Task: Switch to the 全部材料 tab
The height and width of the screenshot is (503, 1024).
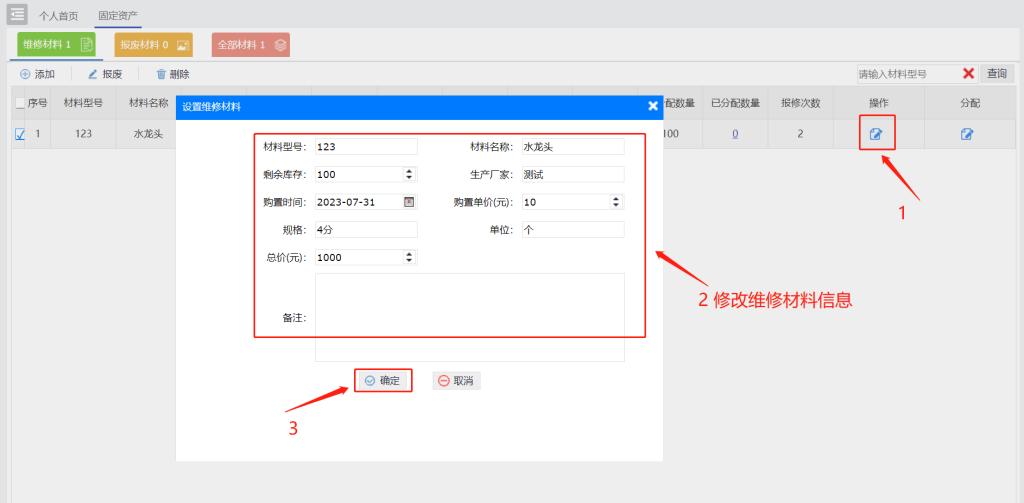Action: [x=252, y=45]
